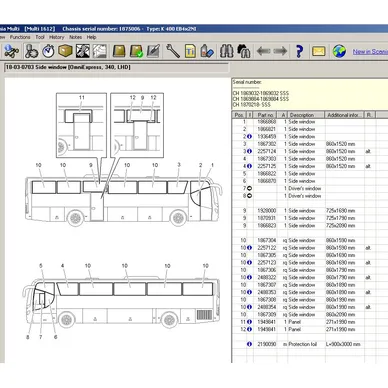Click the binoculars with cloud icon
The image size is (388, 388).
click(244, 51)
